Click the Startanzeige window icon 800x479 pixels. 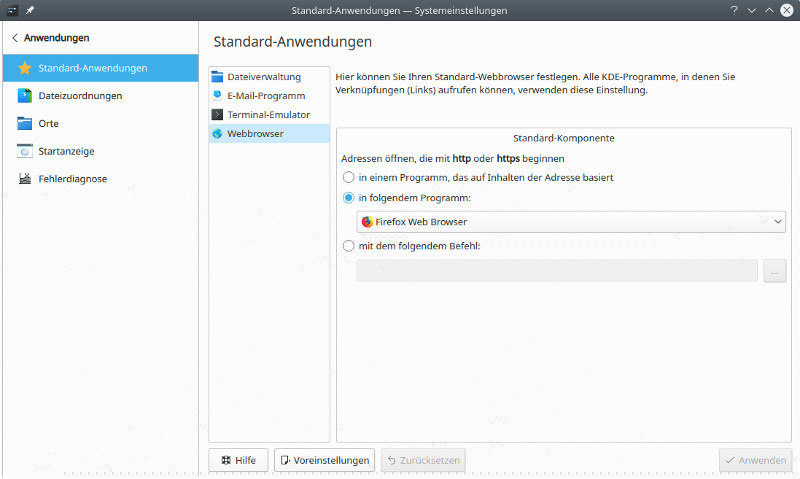[25, 152]
